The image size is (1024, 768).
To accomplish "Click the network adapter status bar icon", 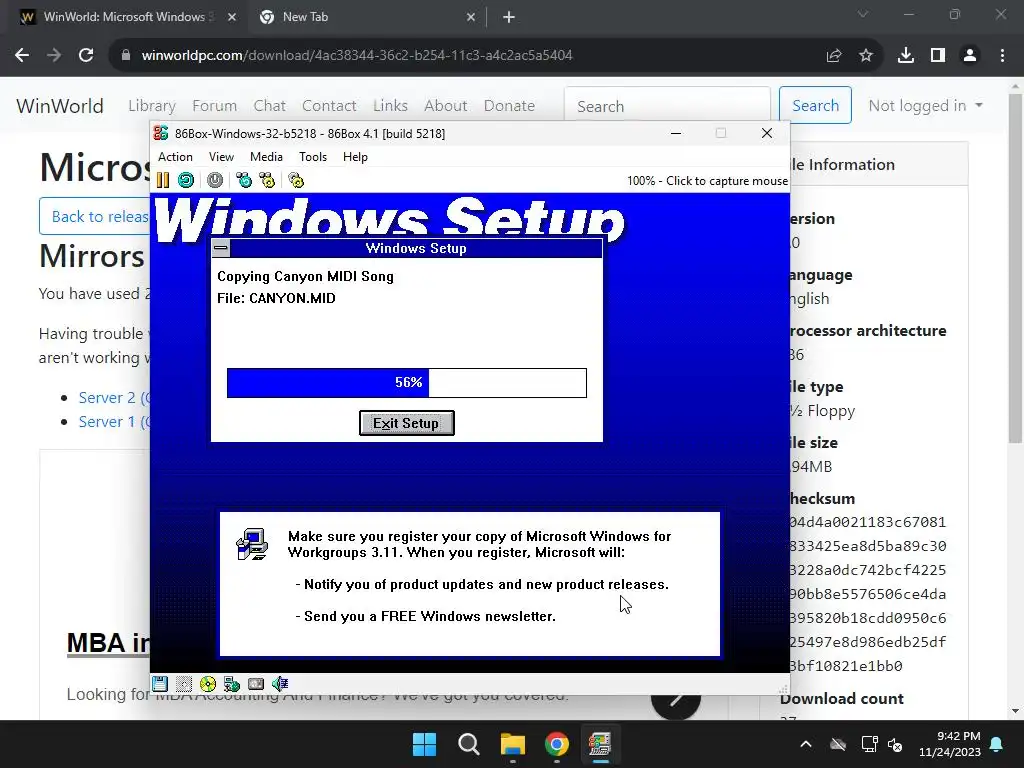I will click(232, 684).
